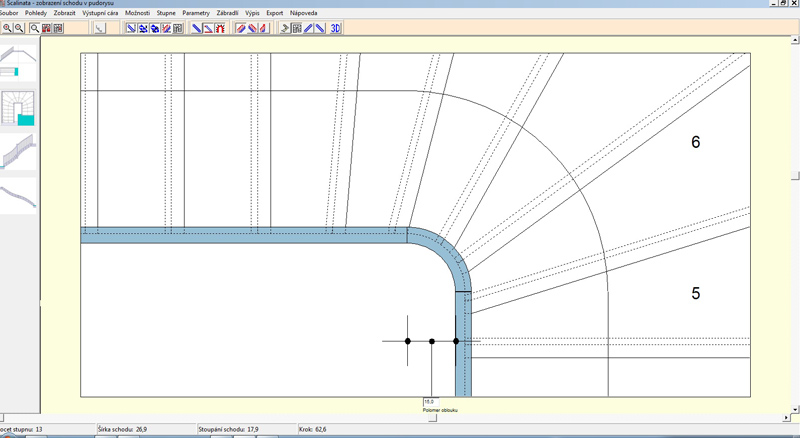Click the horizontal scrollbar thumb
Image resolution: width=800 pixels, height=438 pixels.
pos(432,418)
